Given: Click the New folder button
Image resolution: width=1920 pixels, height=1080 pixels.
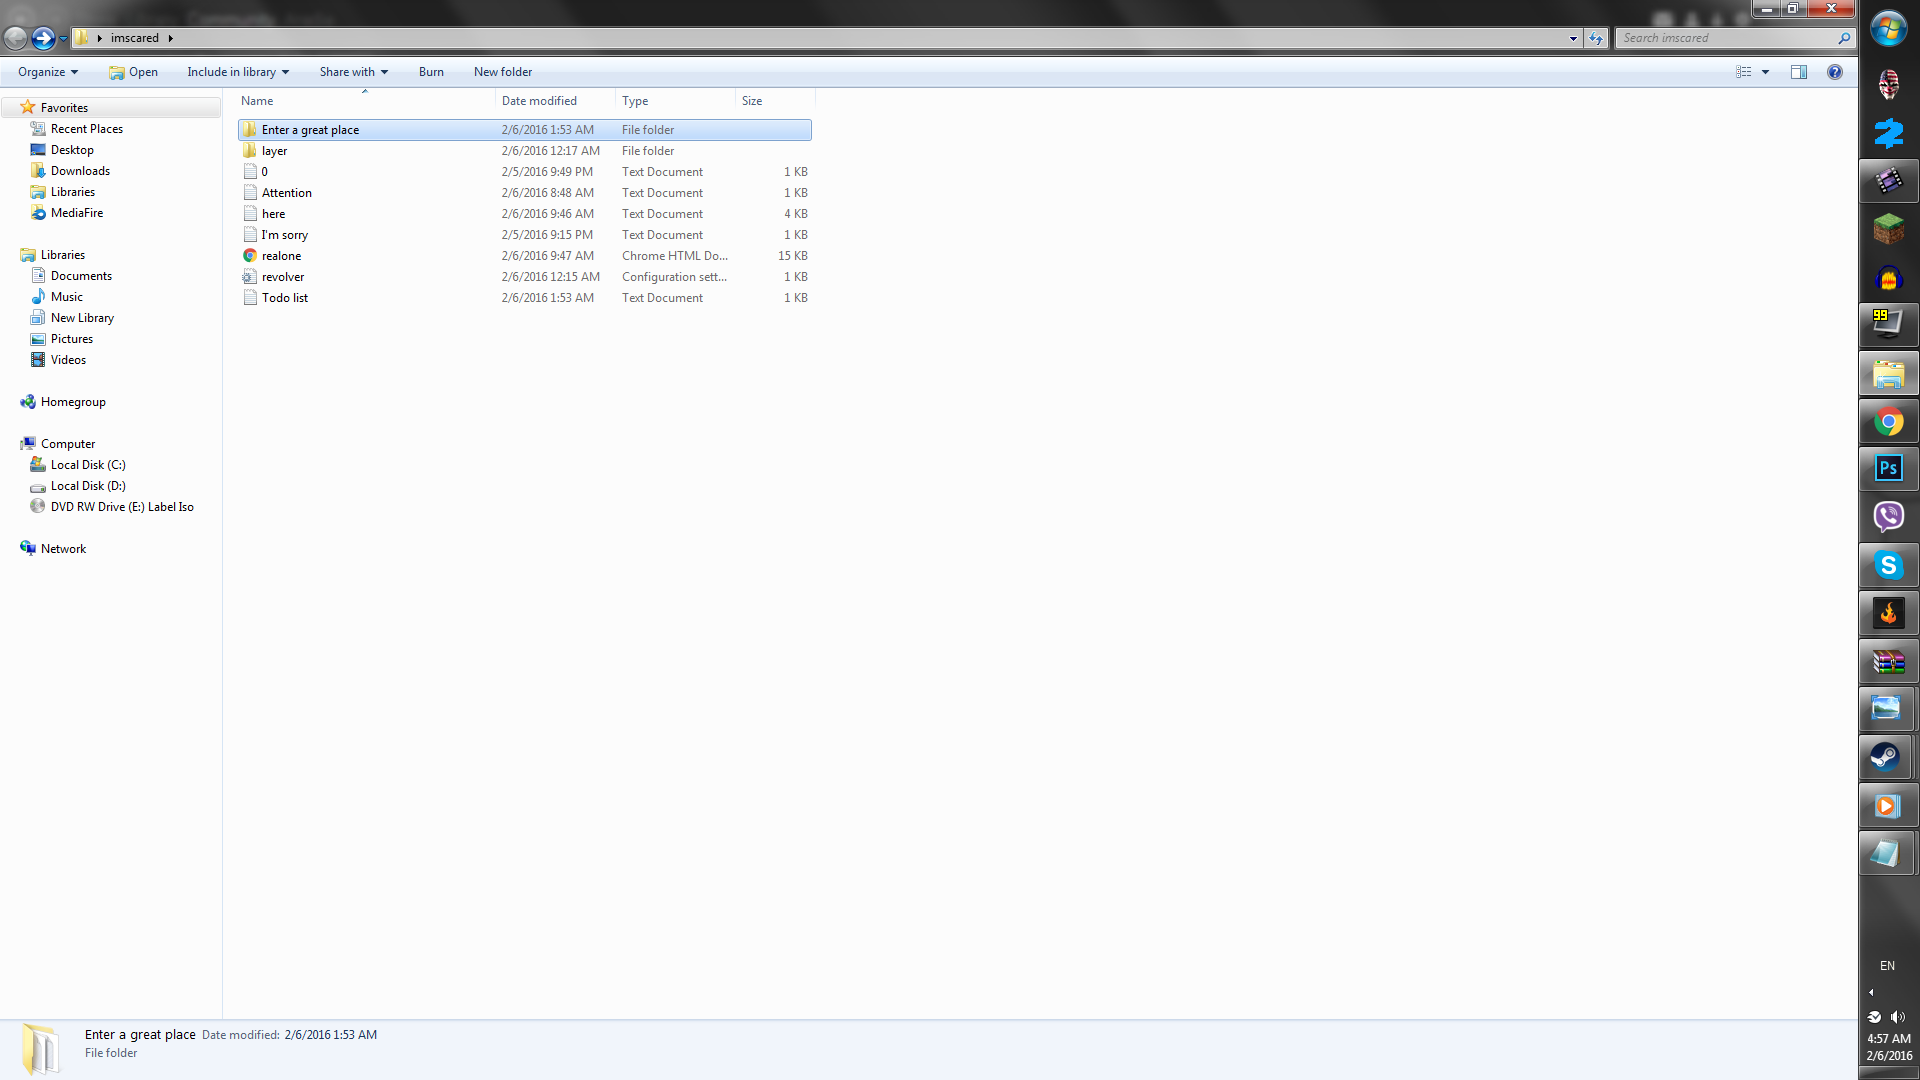Looking at the screenshot, I should pyautogui.click(x=503, y=72).
